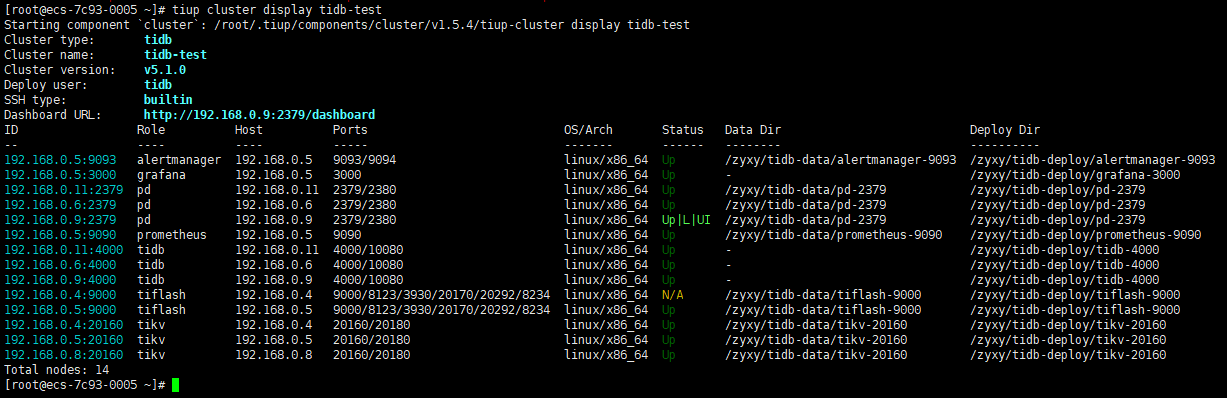Click the Up|L|UI status of pd 192.168.0.9
Image resolution: width=1227 pixels, height=398 pixels.
(686, 220)
